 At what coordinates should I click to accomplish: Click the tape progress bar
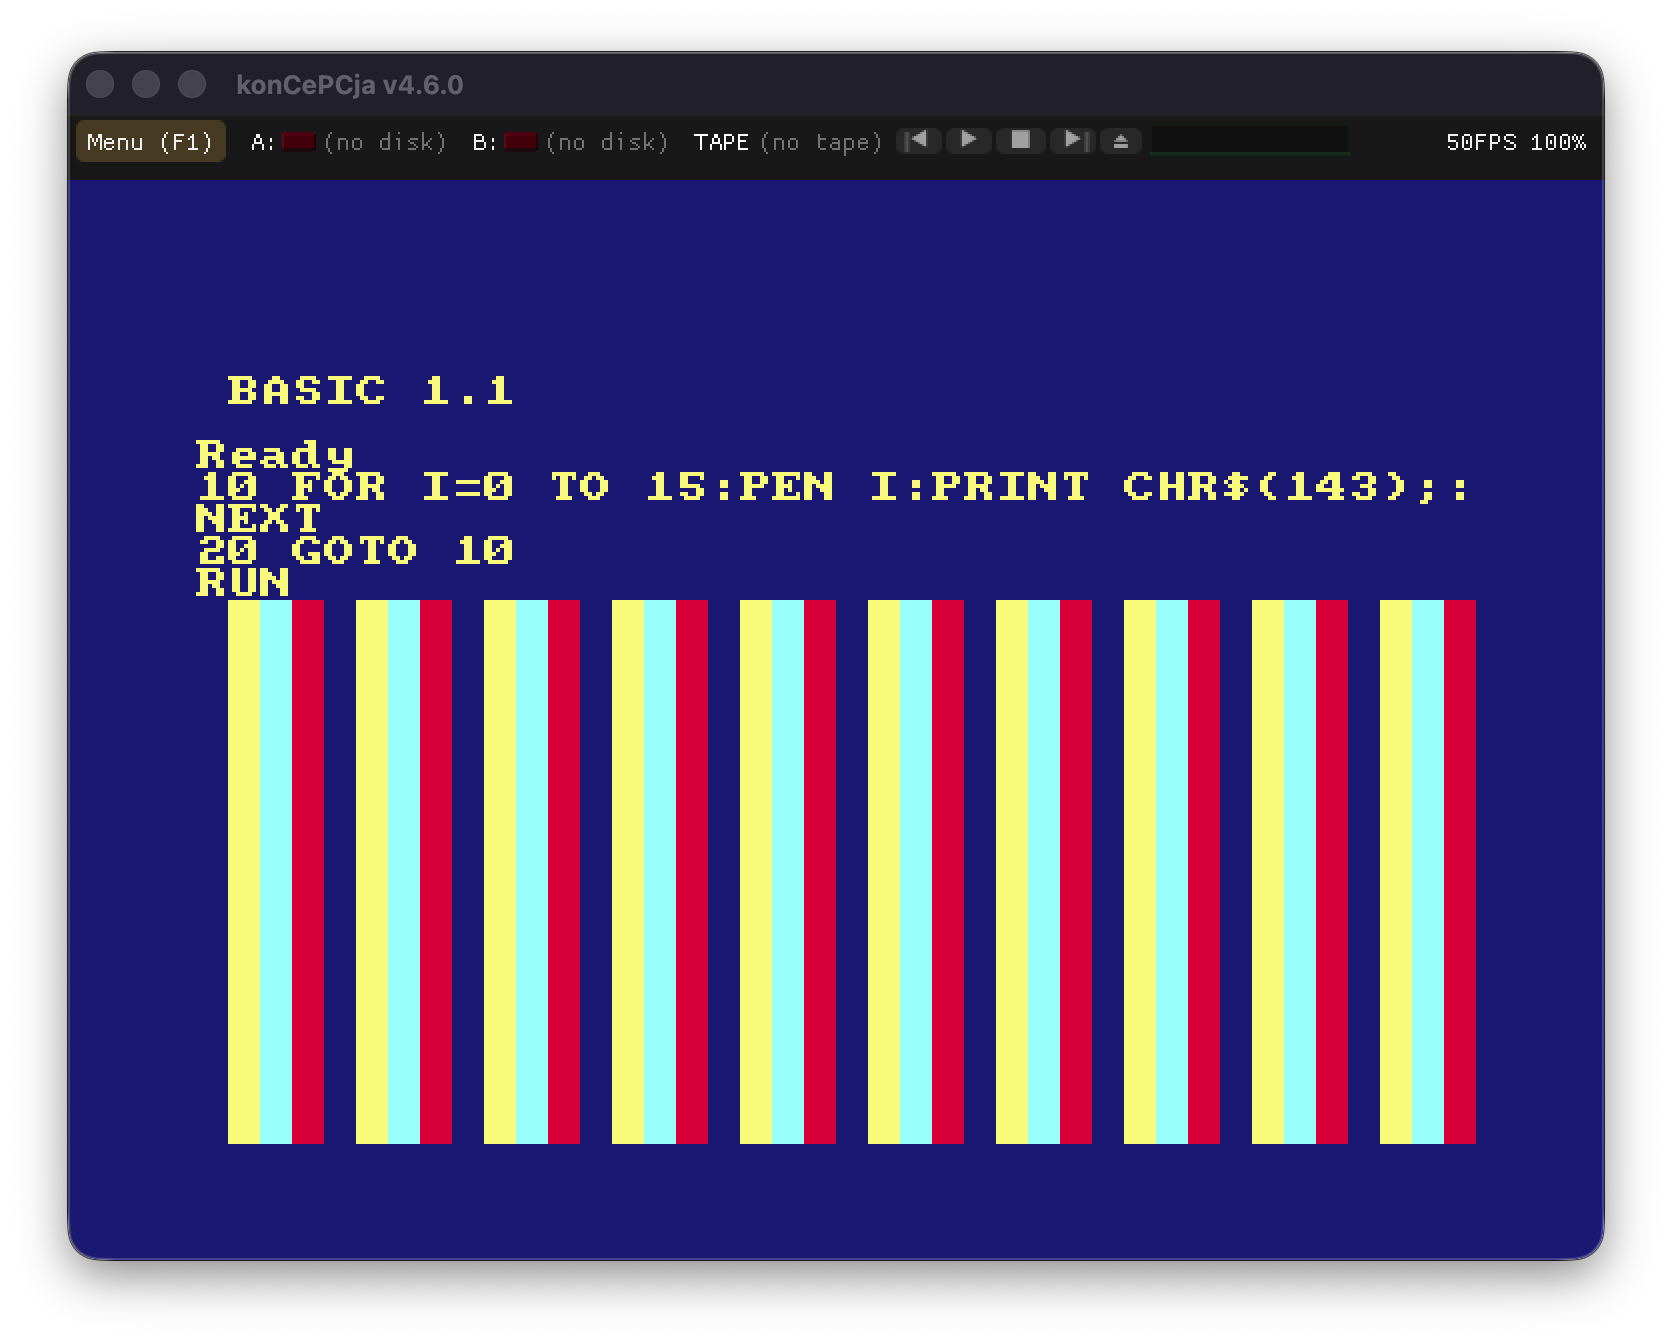pos(1250,141)
